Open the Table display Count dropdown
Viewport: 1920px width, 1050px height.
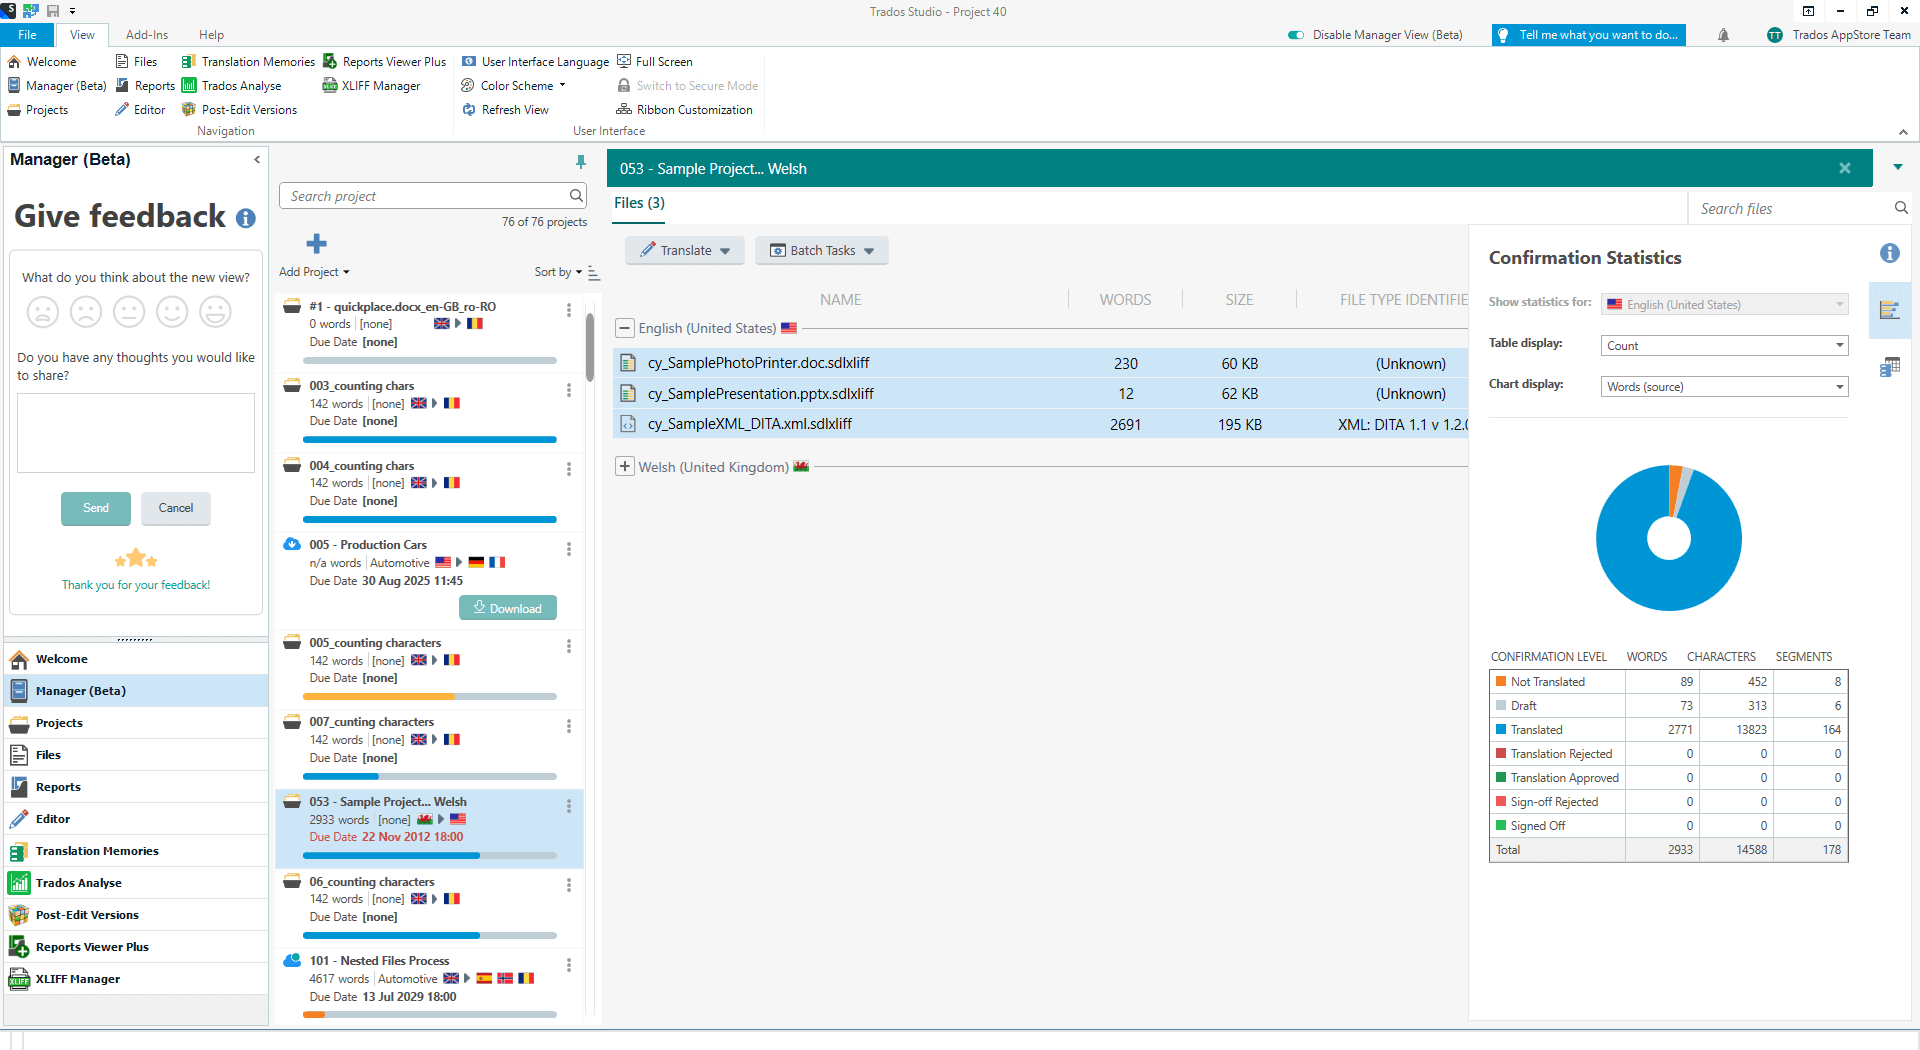pyautogui.click(x=1724, y=346)
